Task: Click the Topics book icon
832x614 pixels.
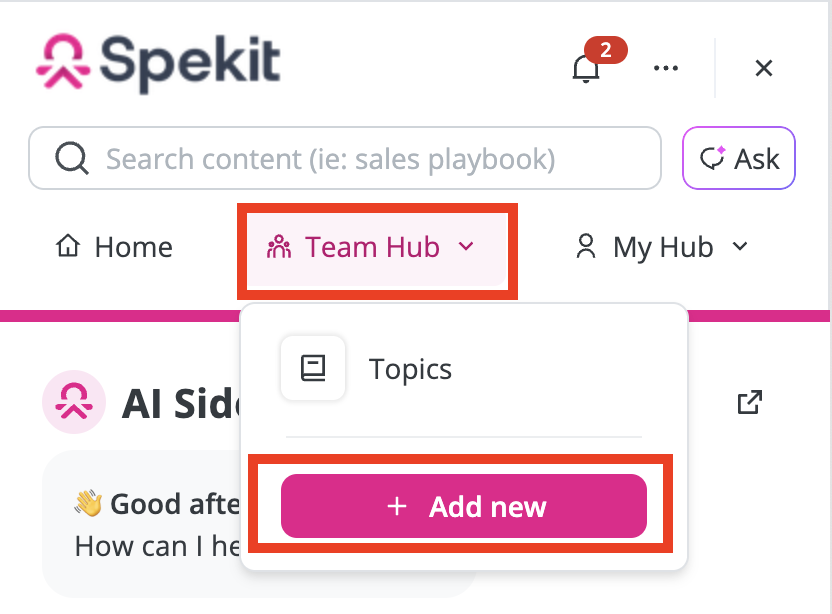Action: (313, 368)
